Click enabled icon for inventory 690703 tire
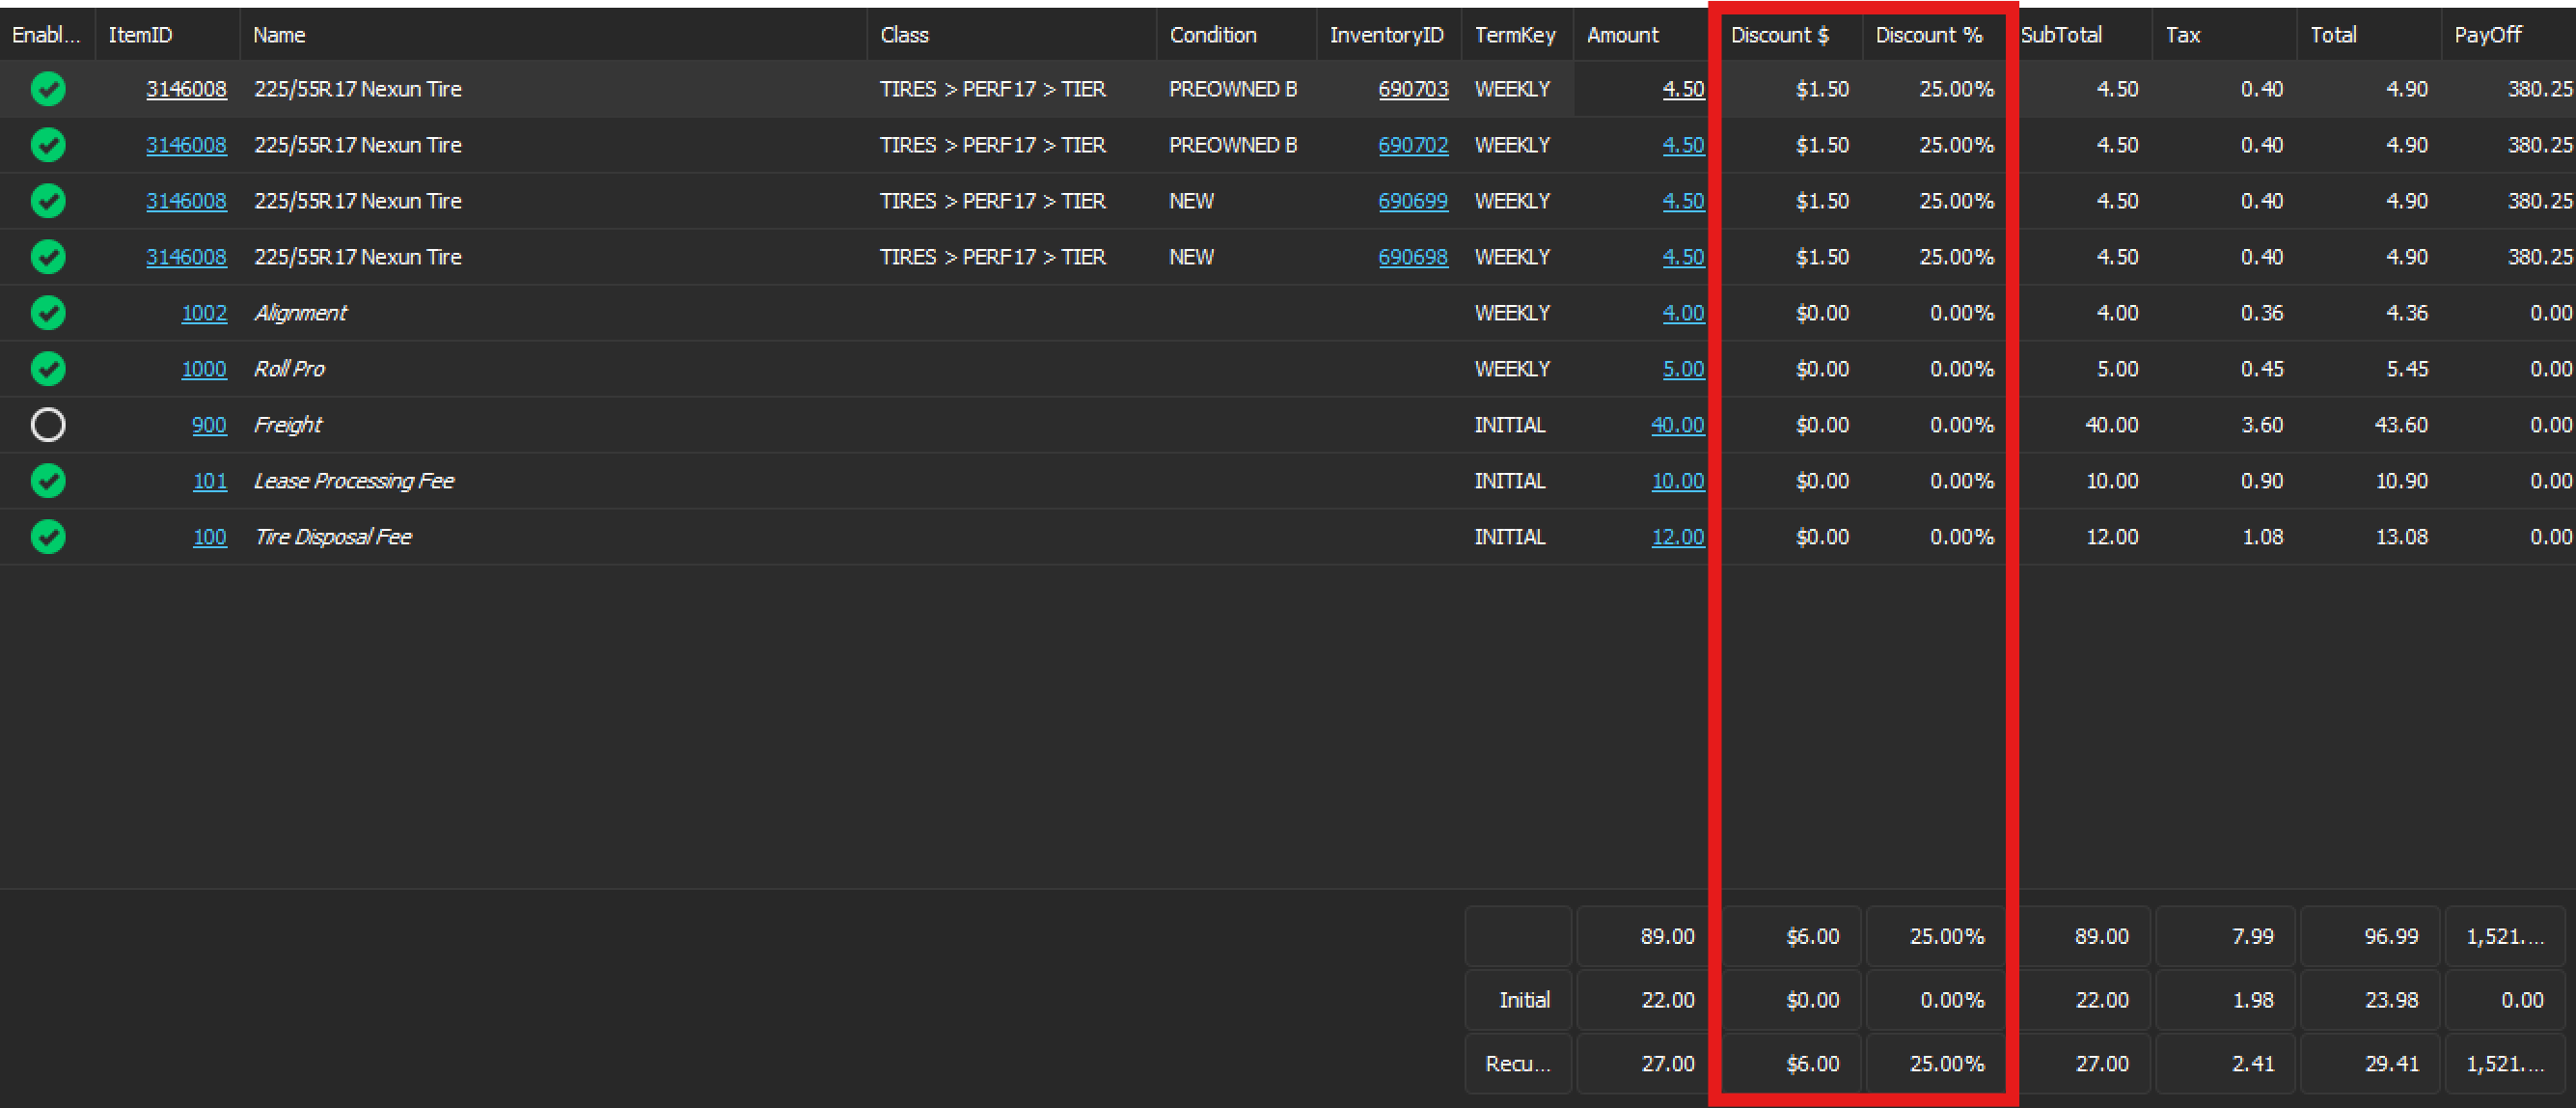 [x=48, y=89]
